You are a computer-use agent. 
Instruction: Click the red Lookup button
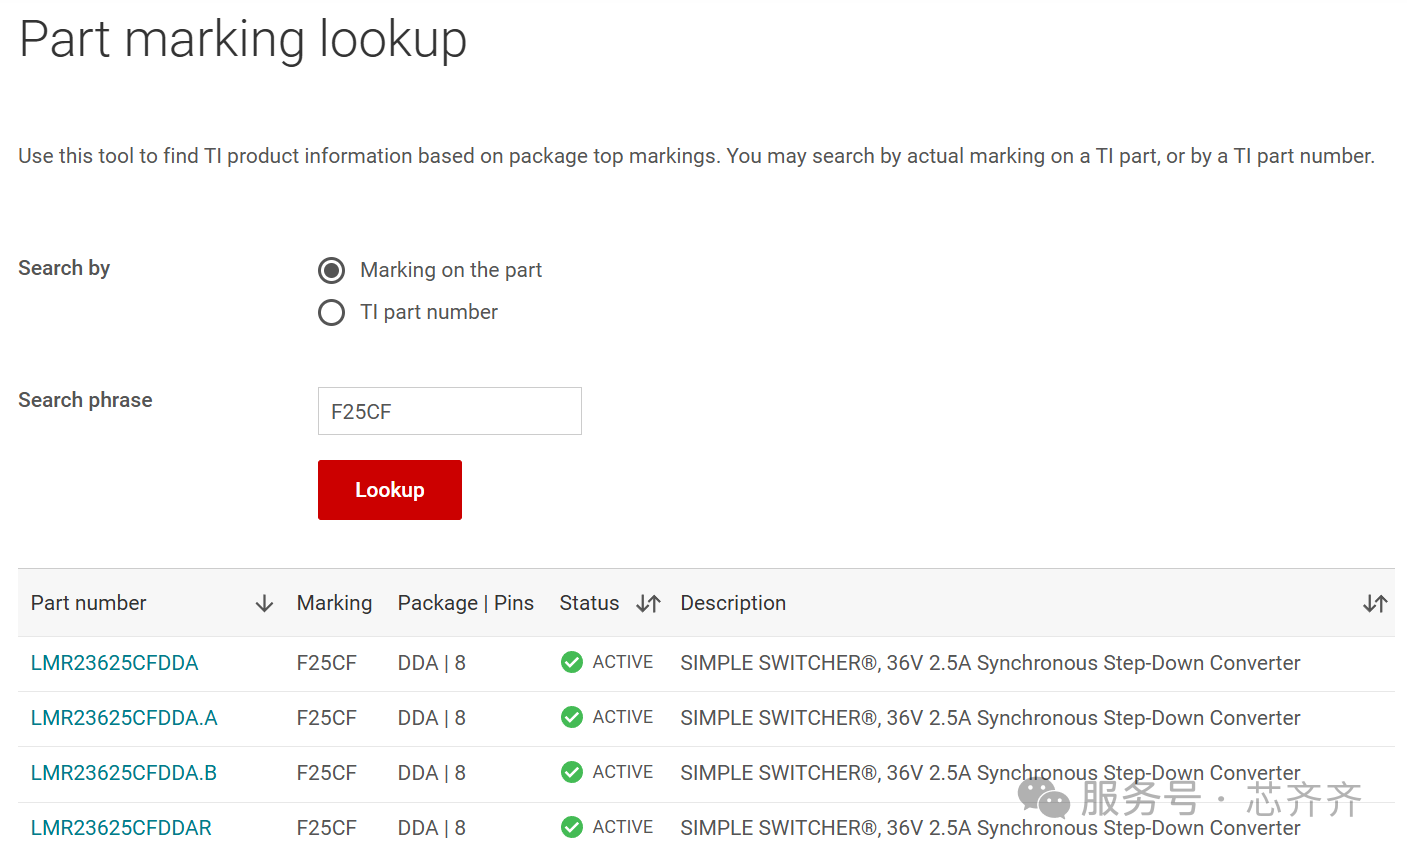[390, 490]
